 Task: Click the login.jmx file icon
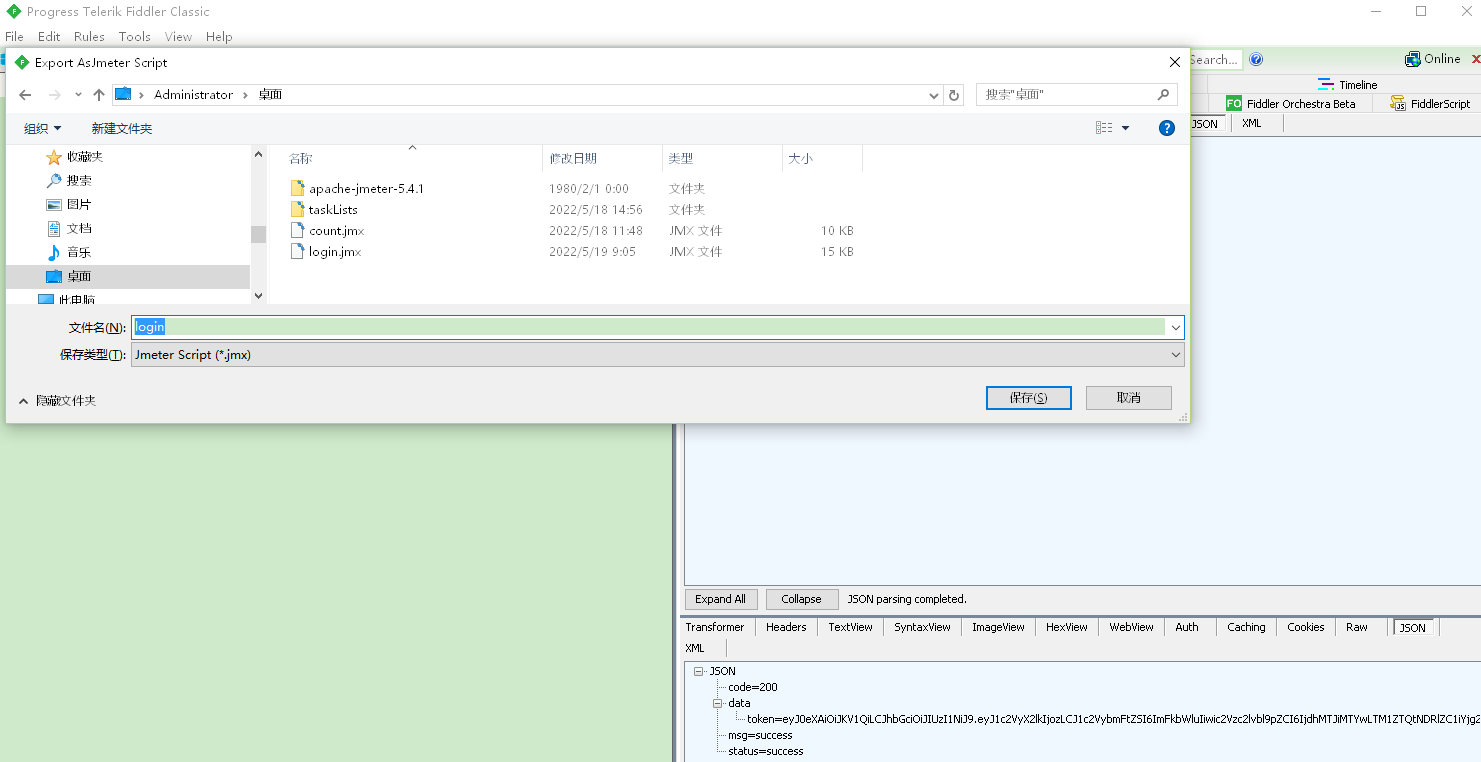297,251
